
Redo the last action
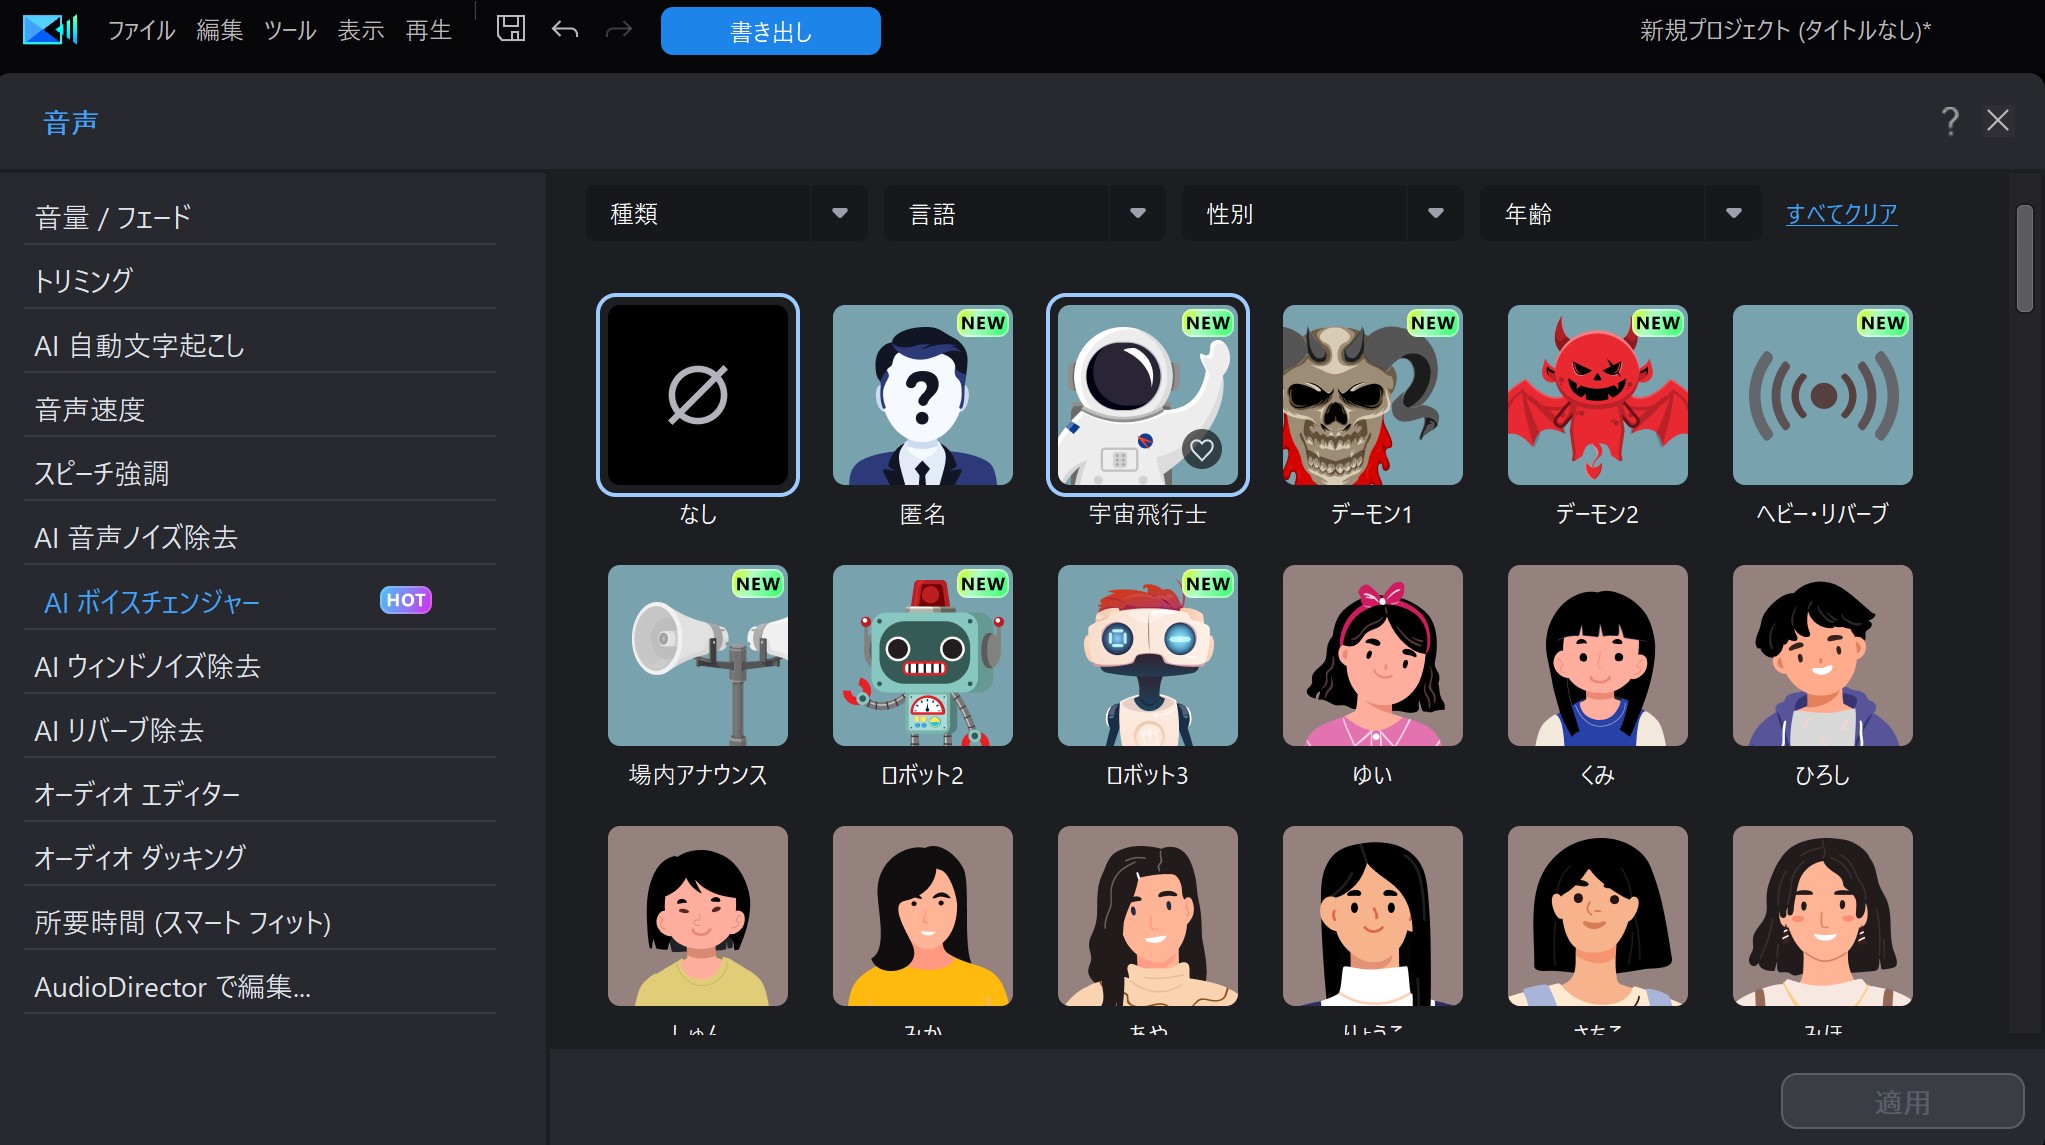coord(619,30)
